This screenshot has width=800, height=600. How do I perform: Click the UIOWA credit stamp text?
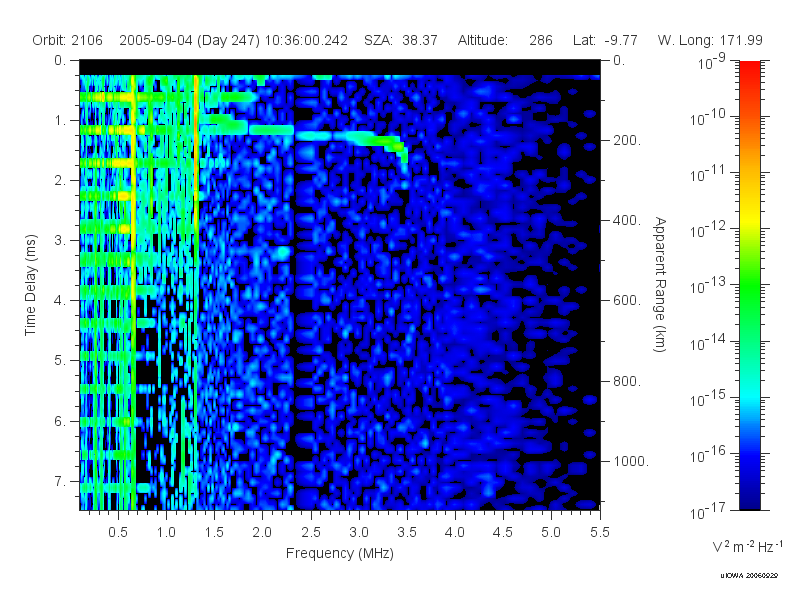coord(749,576)
